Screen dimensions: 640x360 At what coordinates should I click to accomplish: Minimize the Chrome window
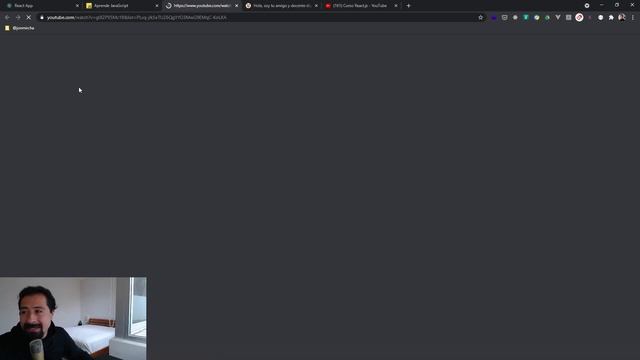pyautogui.click(x=602, y=5)
